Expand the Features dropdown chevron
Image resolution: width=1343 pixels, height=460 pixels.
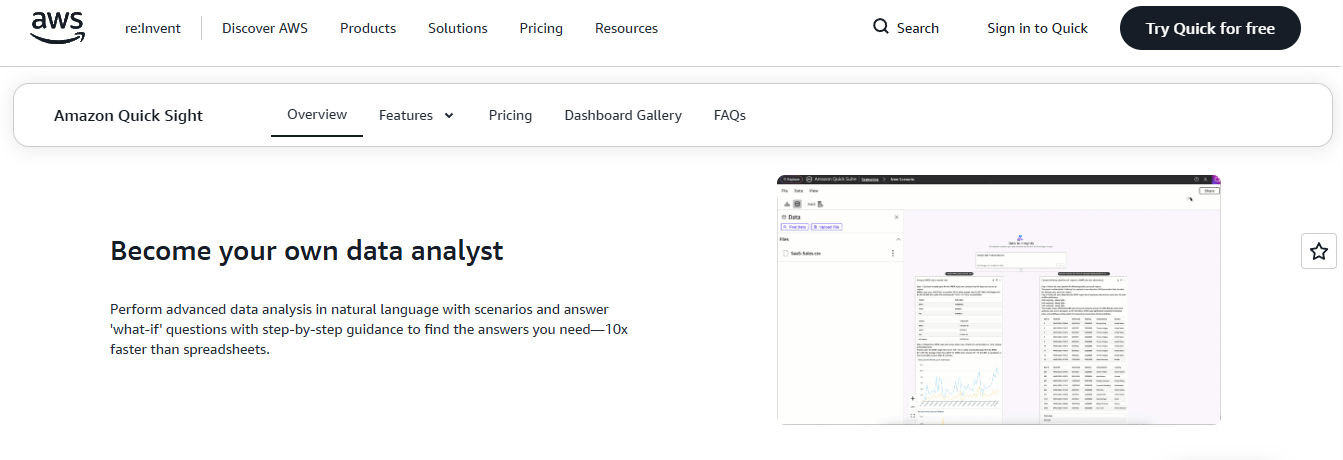449,116
